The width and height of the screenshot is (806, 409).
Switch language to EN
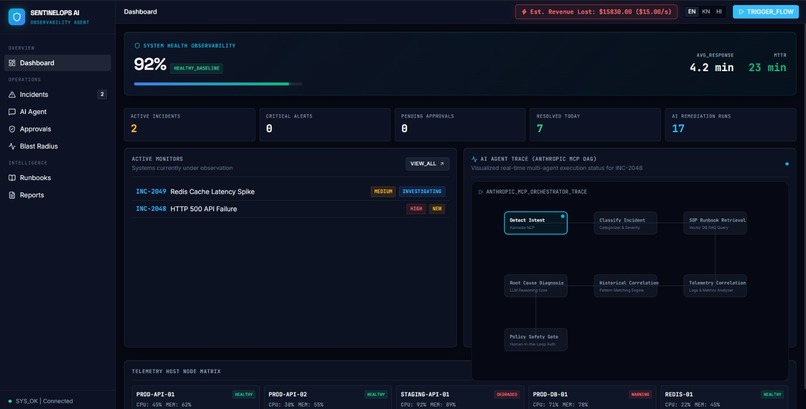pyautogui.click(x=692, y=11)
